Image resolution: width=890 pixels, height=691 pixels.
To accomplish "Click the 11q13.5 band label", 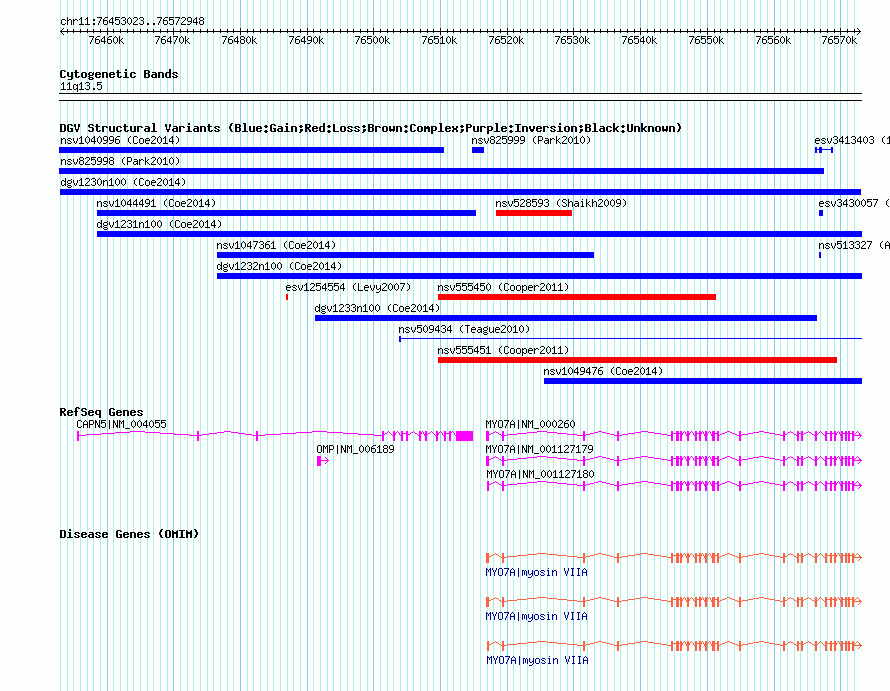I will [x=81, y=86].
